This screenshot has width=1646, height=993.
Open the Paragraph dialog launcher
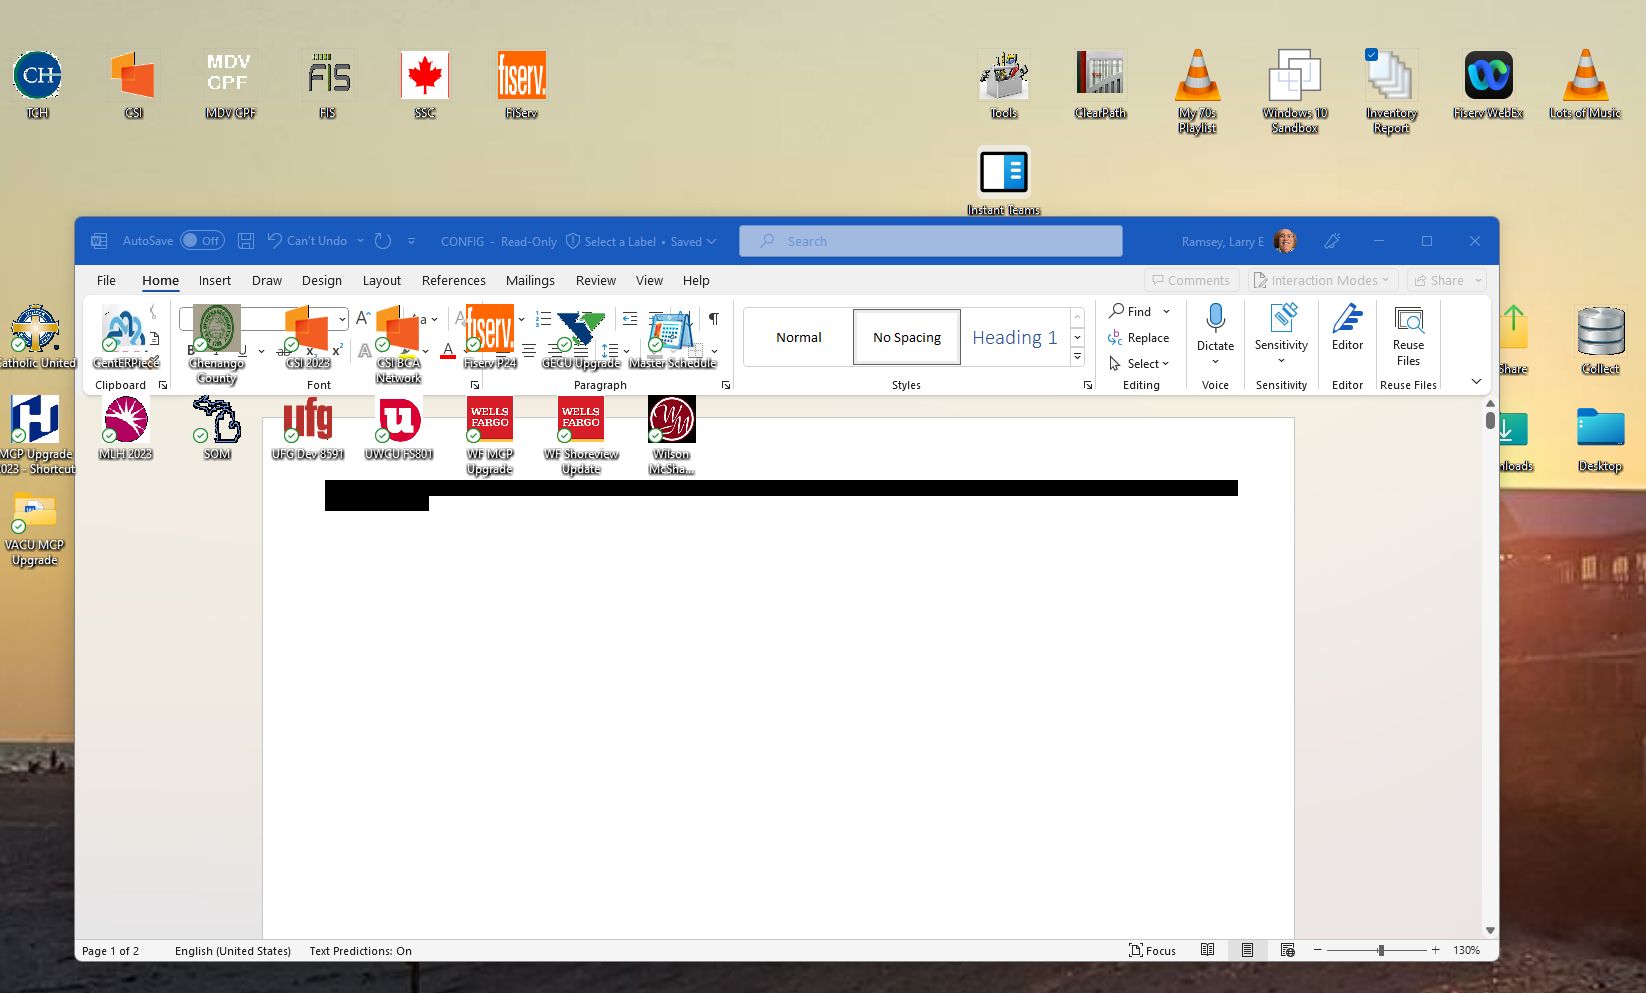(x=726, y=385)
